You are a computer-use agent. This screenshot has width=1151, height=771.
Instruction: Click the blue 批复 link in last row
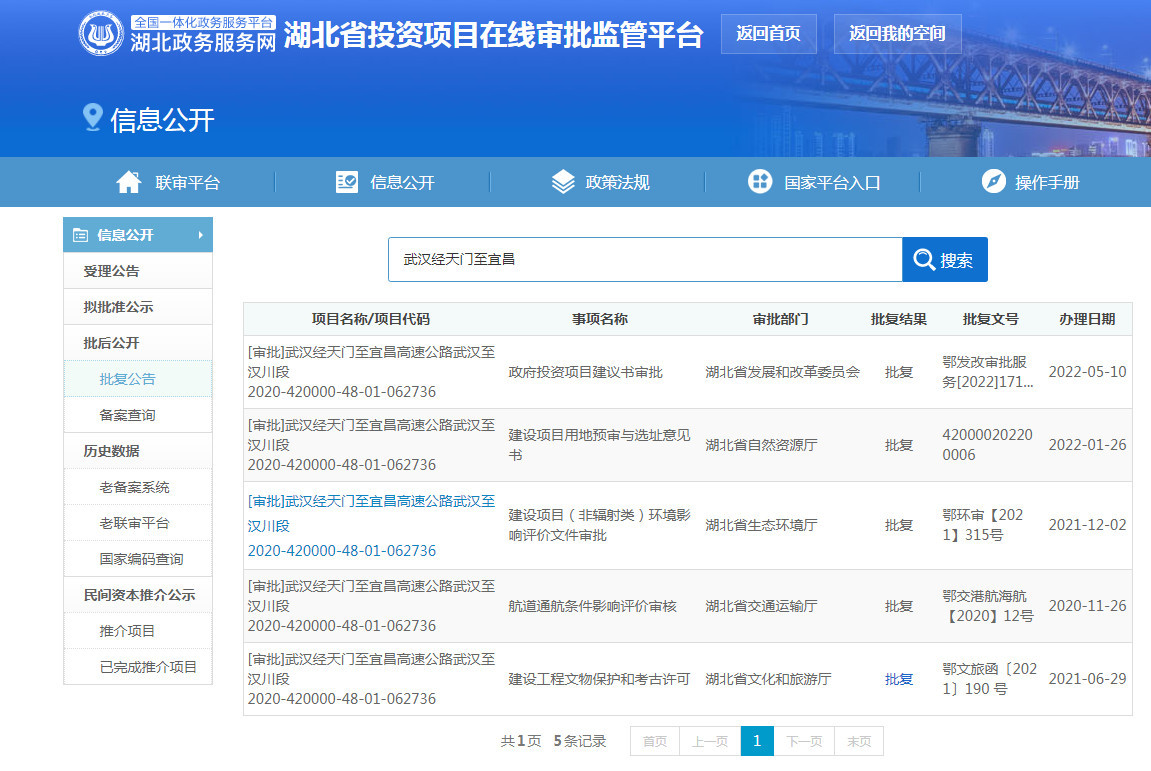pos(898,679)
